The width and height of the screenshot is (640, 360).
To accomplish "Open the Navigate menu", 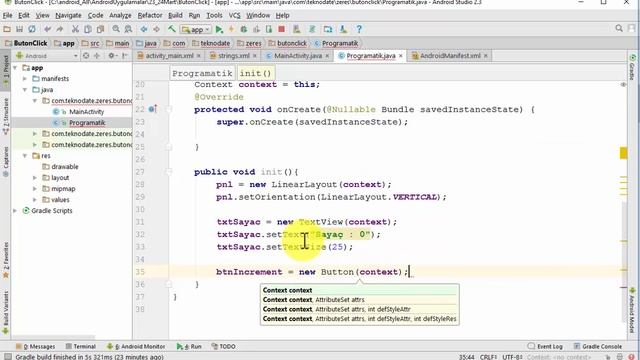I will pos(68,16).
